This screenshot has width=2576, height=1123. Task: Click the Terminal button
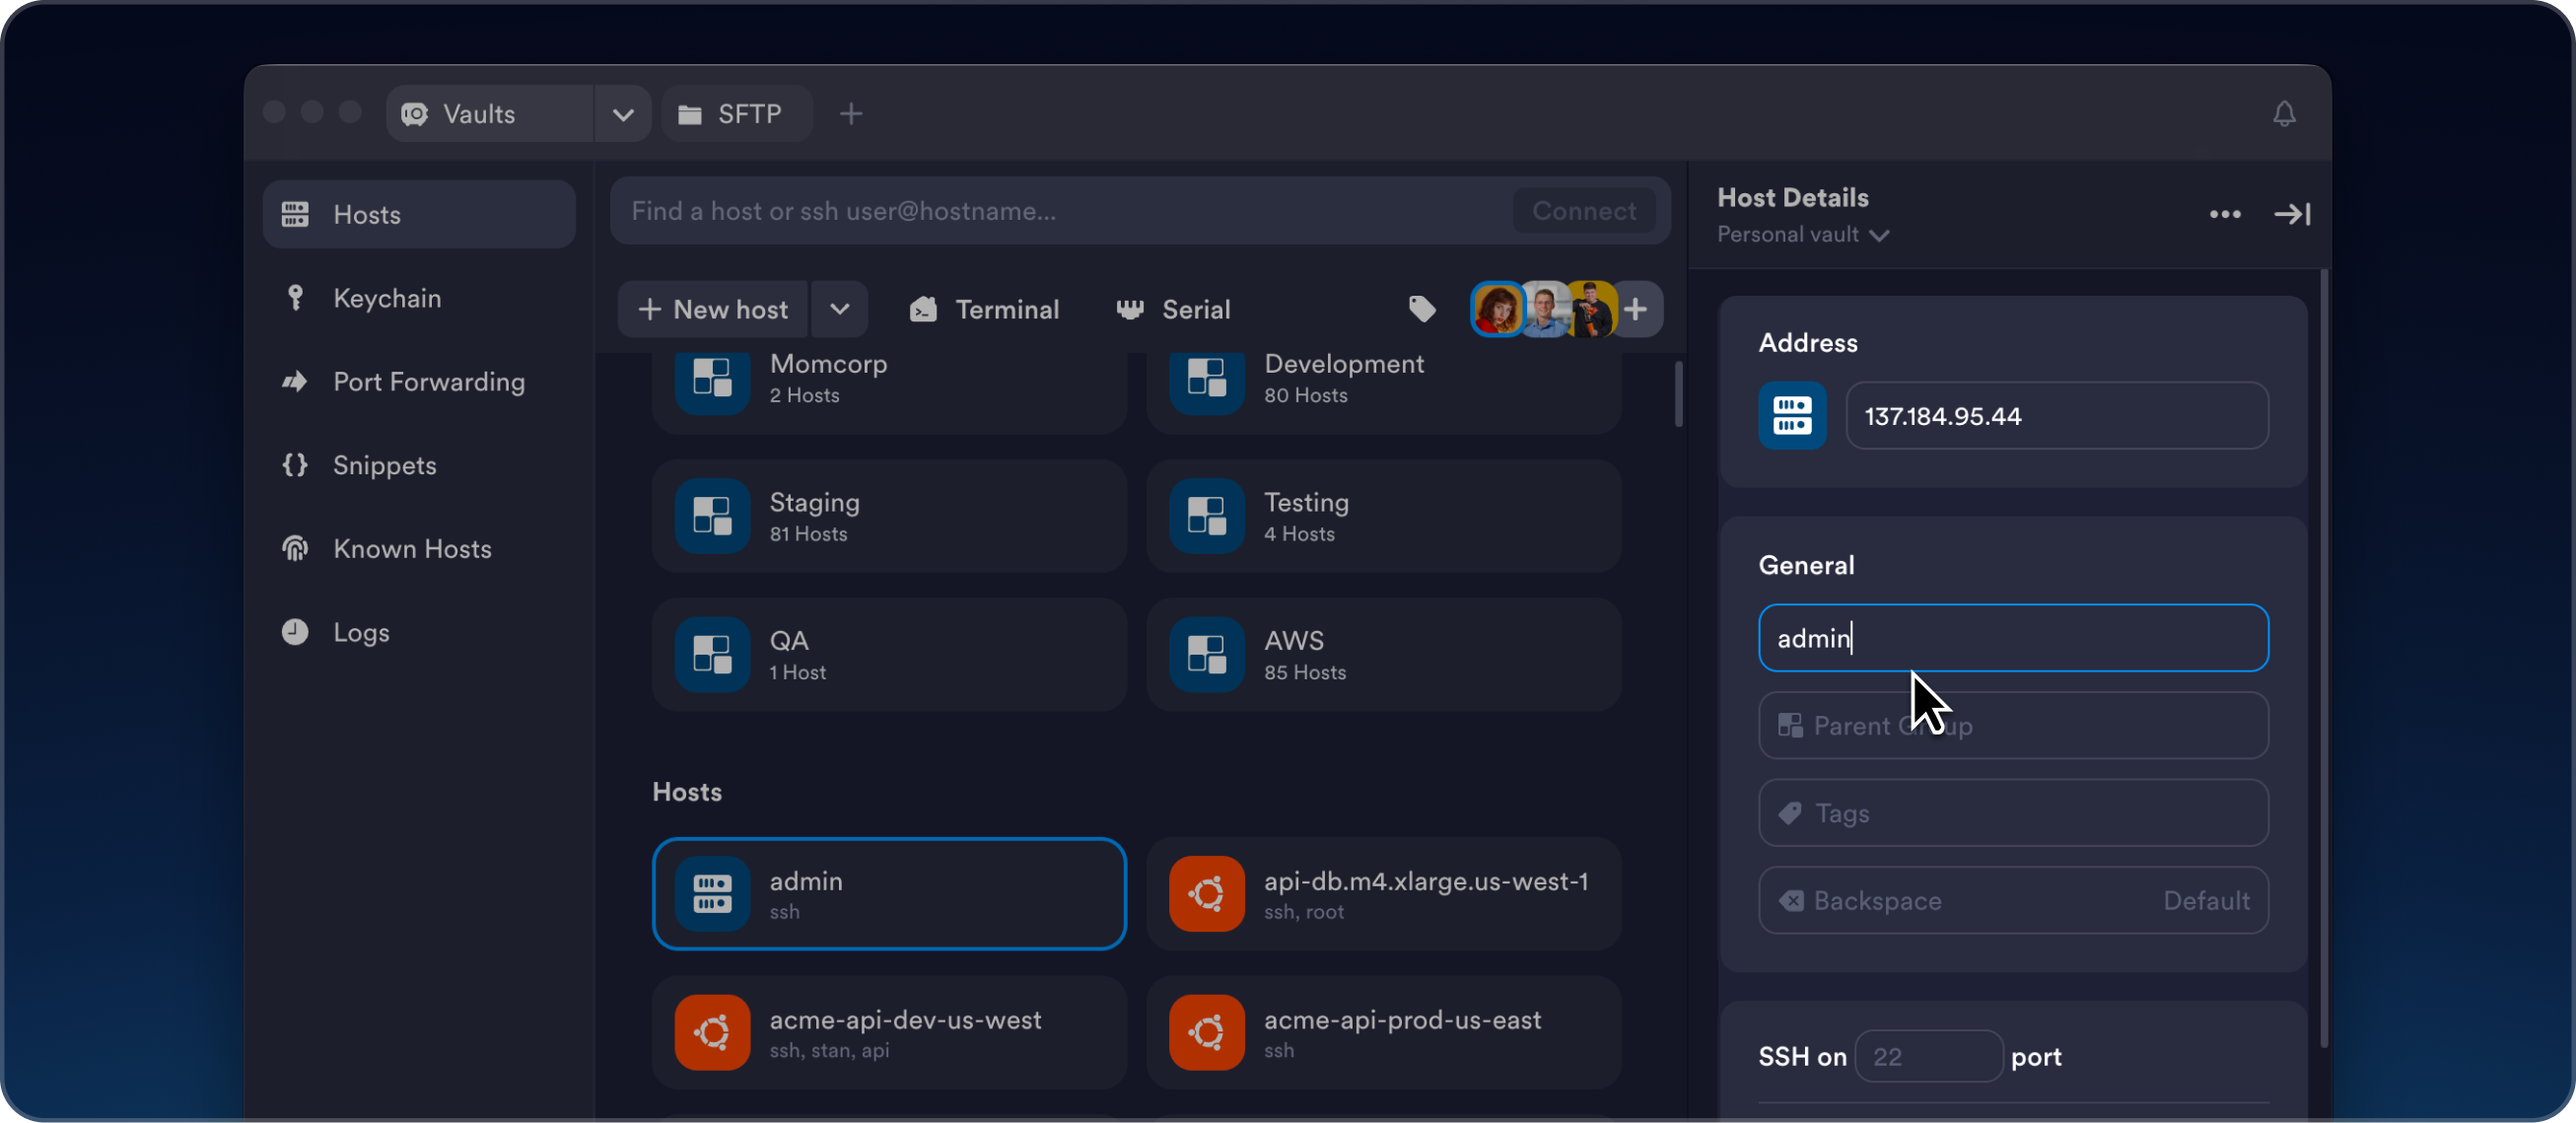pos(984,309)
